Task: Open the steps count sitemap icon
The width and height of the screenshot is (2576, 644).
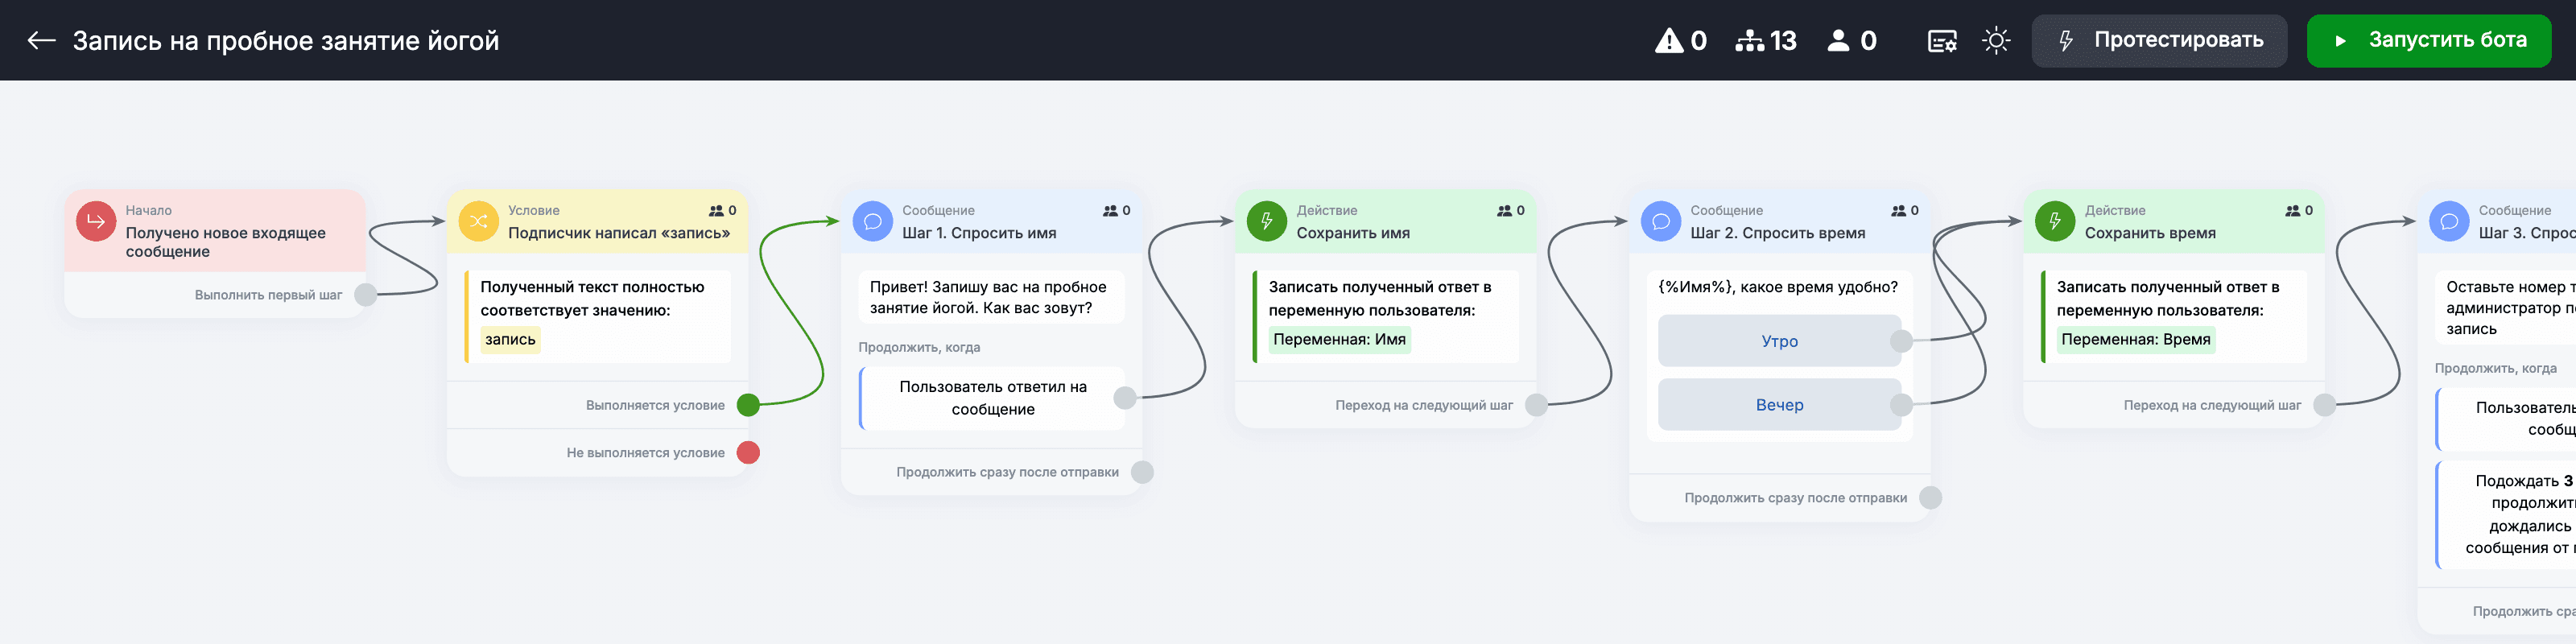Action: [1765, 40]
